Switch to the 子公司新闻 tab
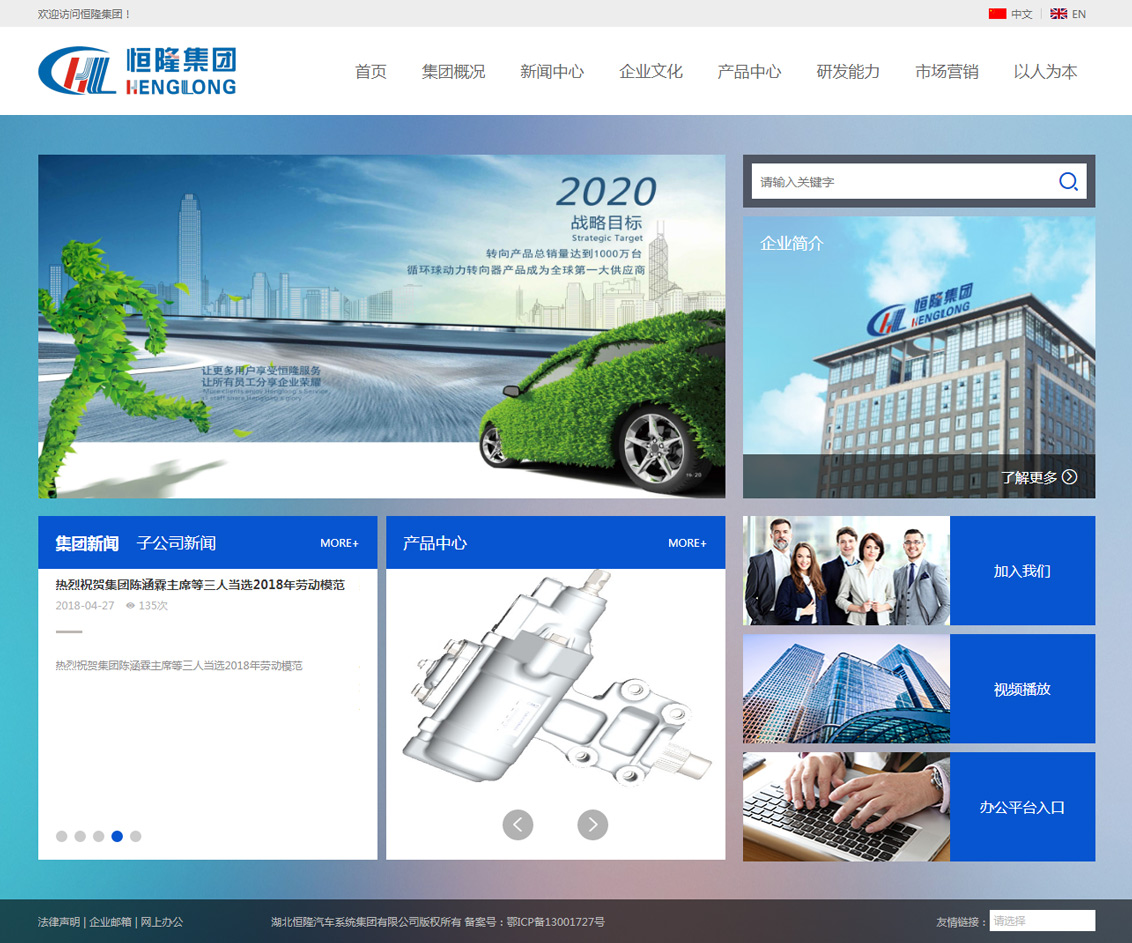 [176, 543]
